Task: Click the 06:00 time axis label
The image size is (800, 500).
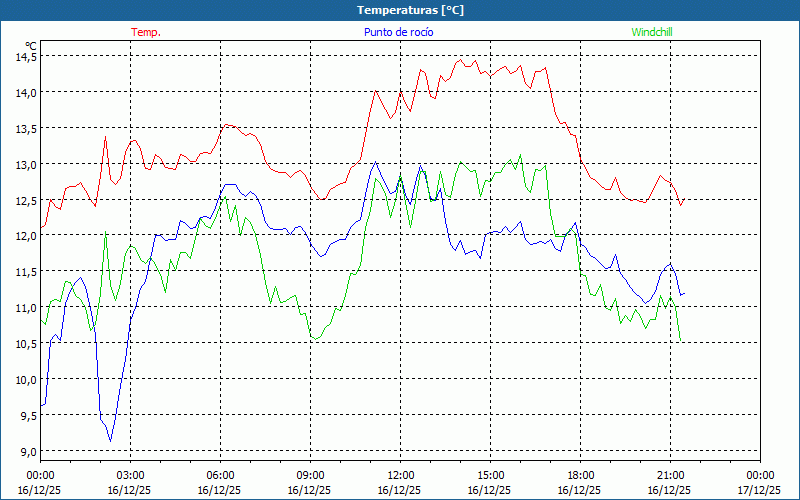Action: point(220,475)
